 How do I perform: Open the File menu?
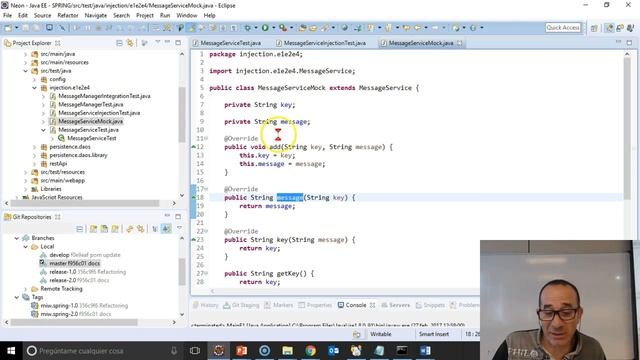[7, 15]
